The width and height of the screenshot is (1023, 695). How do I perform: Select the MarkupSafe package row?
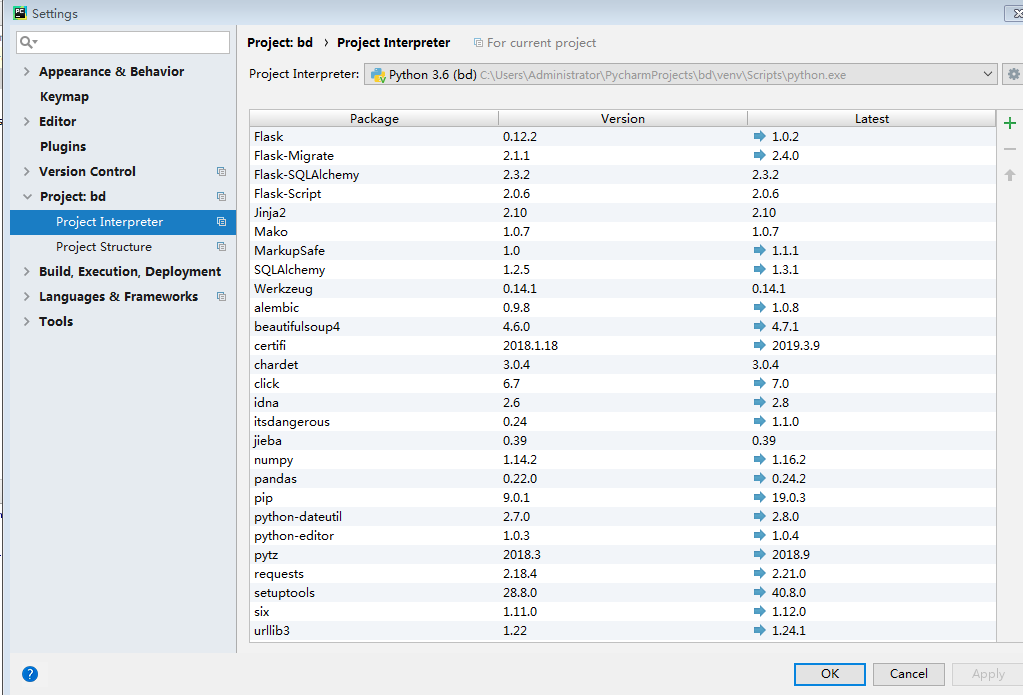(623, 250)
